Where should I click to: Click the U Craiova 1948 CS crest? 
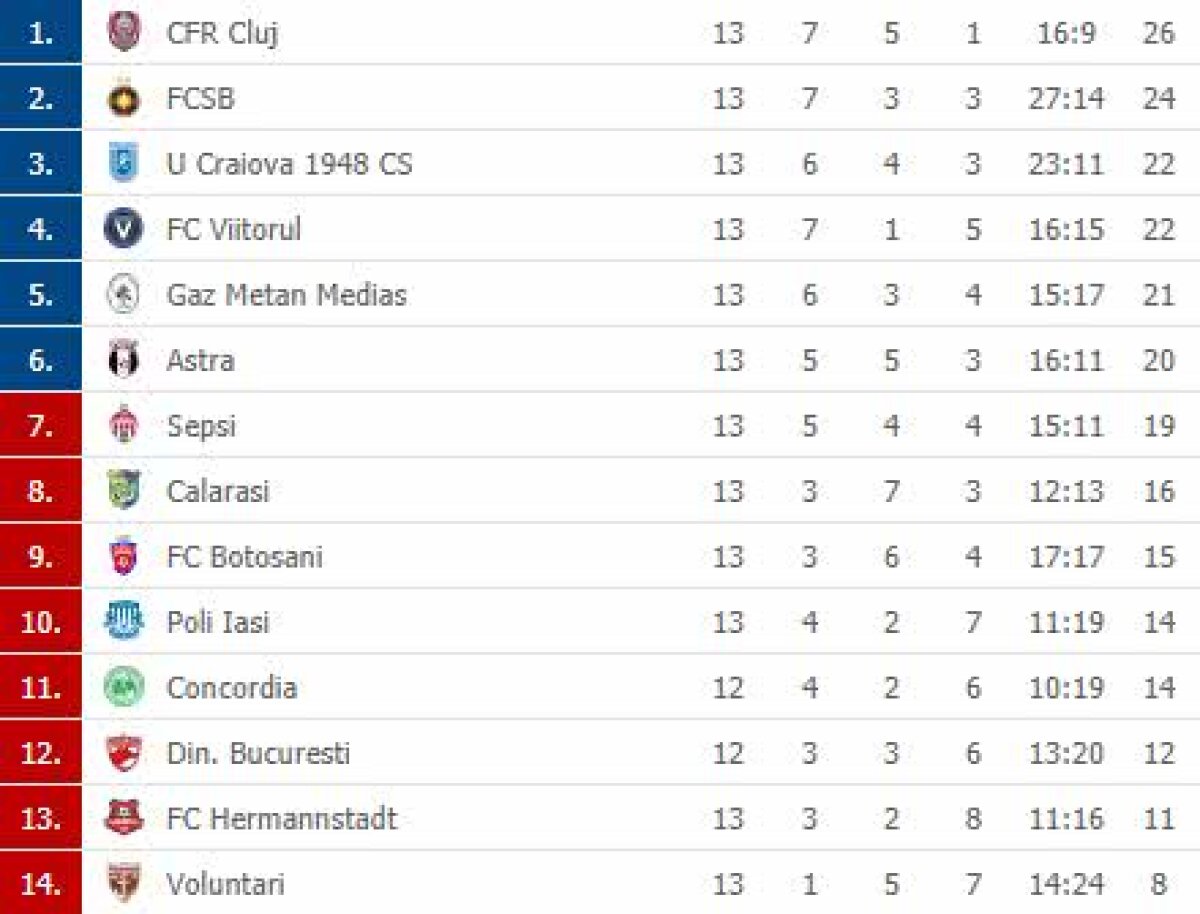pos(123,164)
